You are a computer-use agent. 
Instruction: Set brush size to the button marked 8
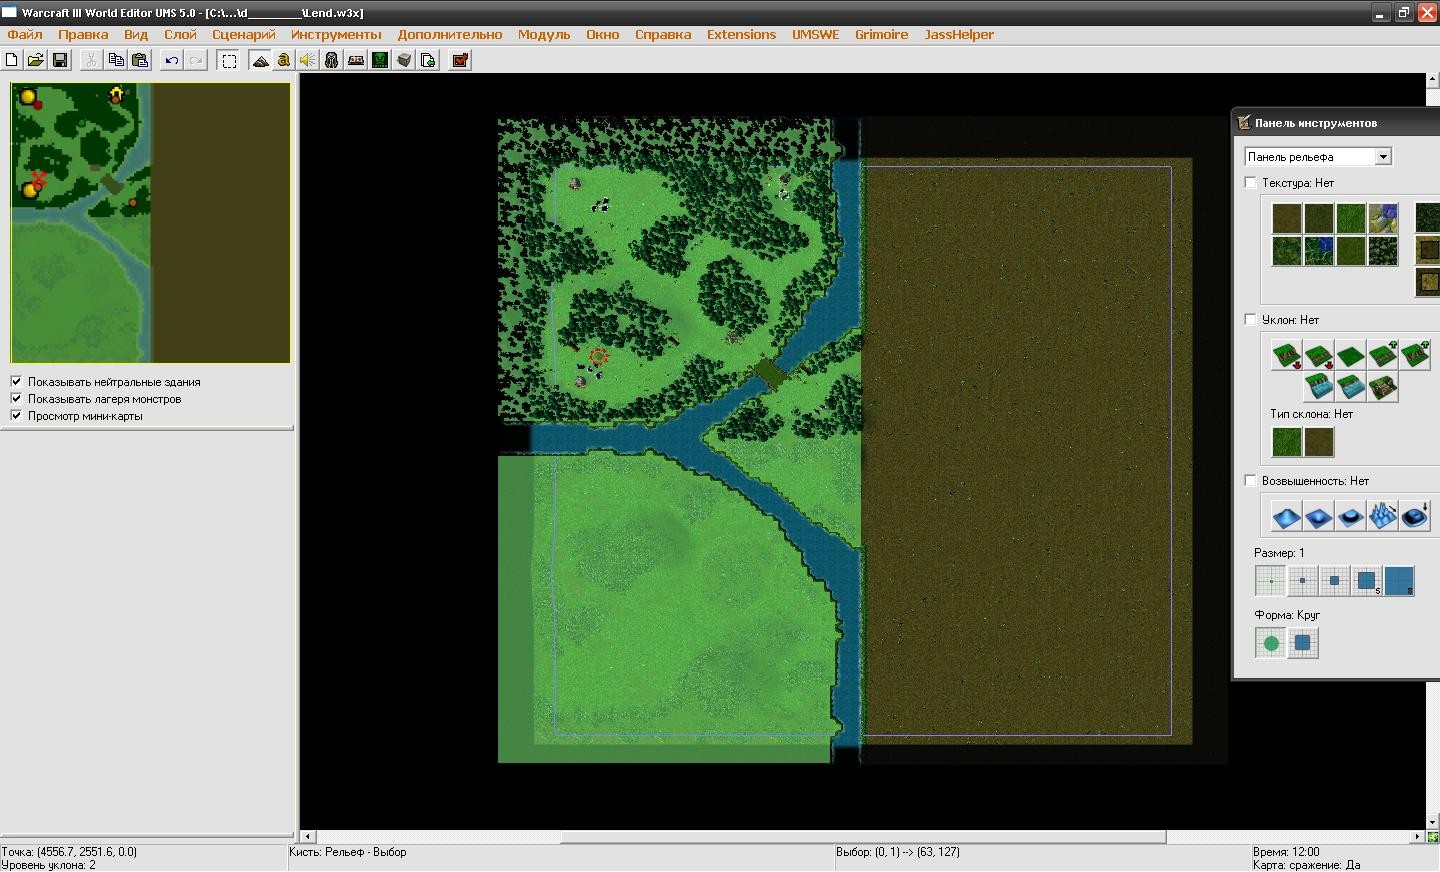point(1399,581)
